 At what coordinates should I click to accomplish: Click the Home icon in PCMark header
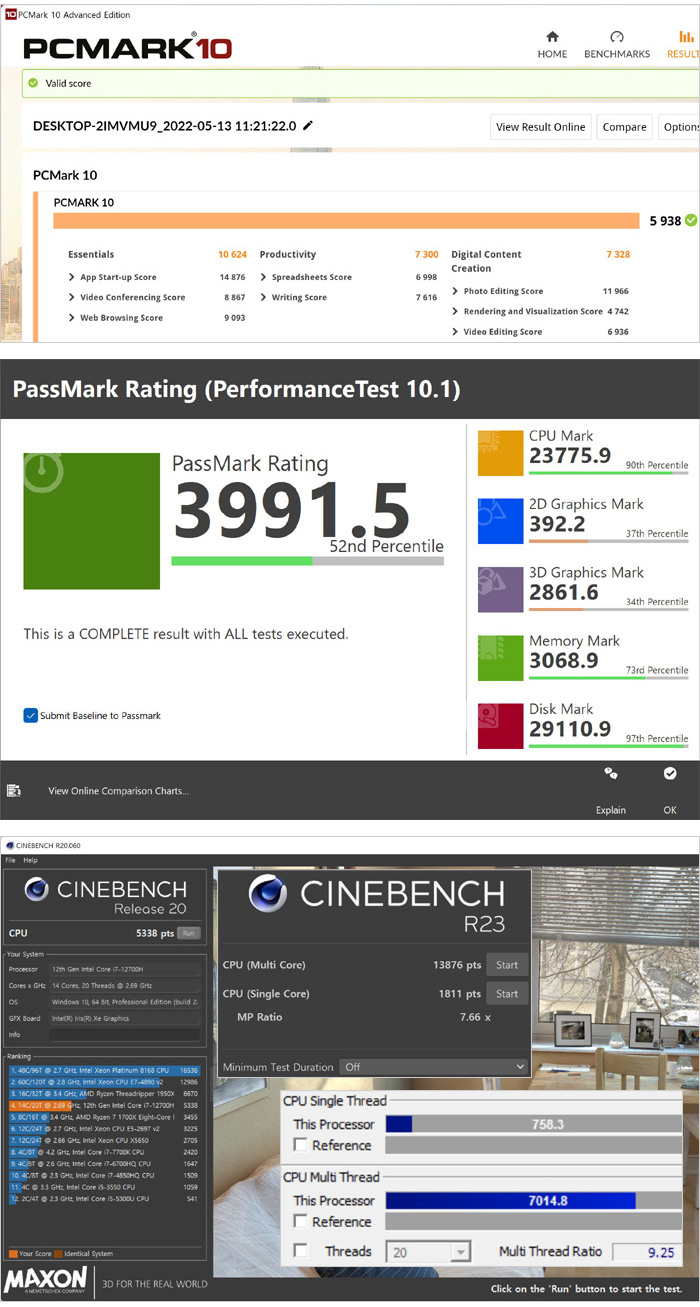(552, 37)
